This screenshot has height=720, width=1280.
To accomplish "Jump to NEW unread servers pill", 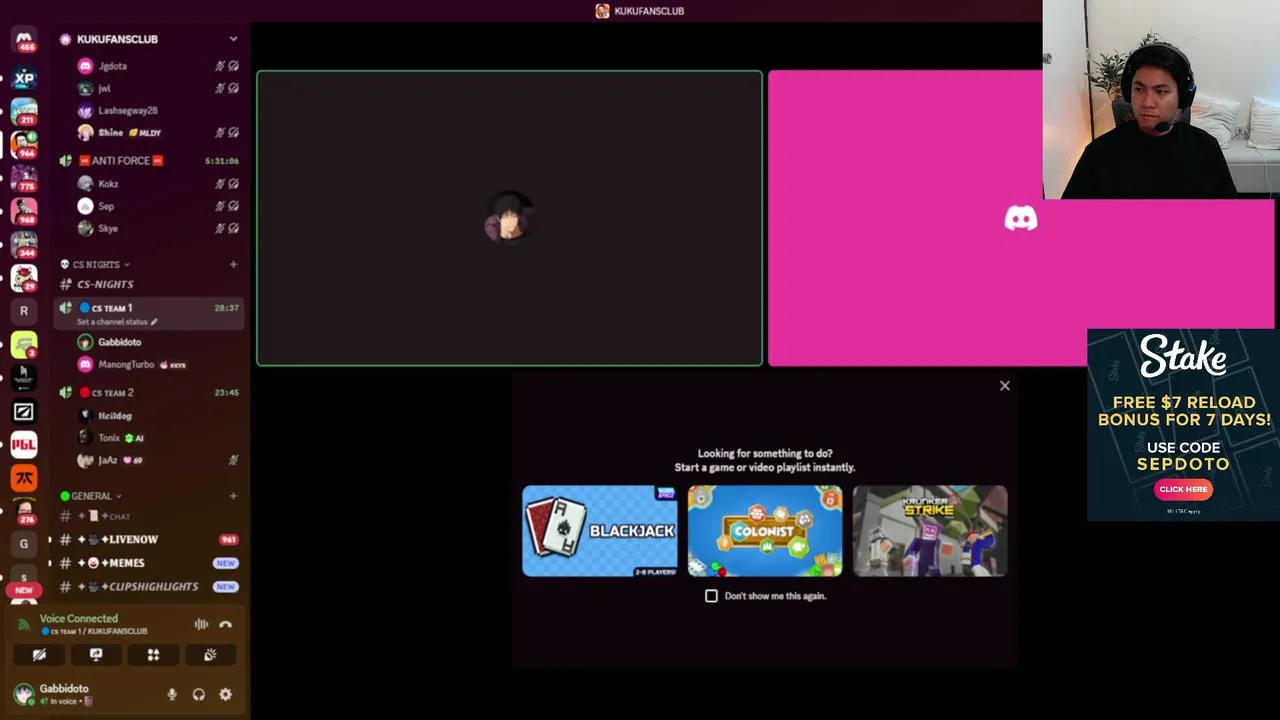I will [x=24, y=590].
